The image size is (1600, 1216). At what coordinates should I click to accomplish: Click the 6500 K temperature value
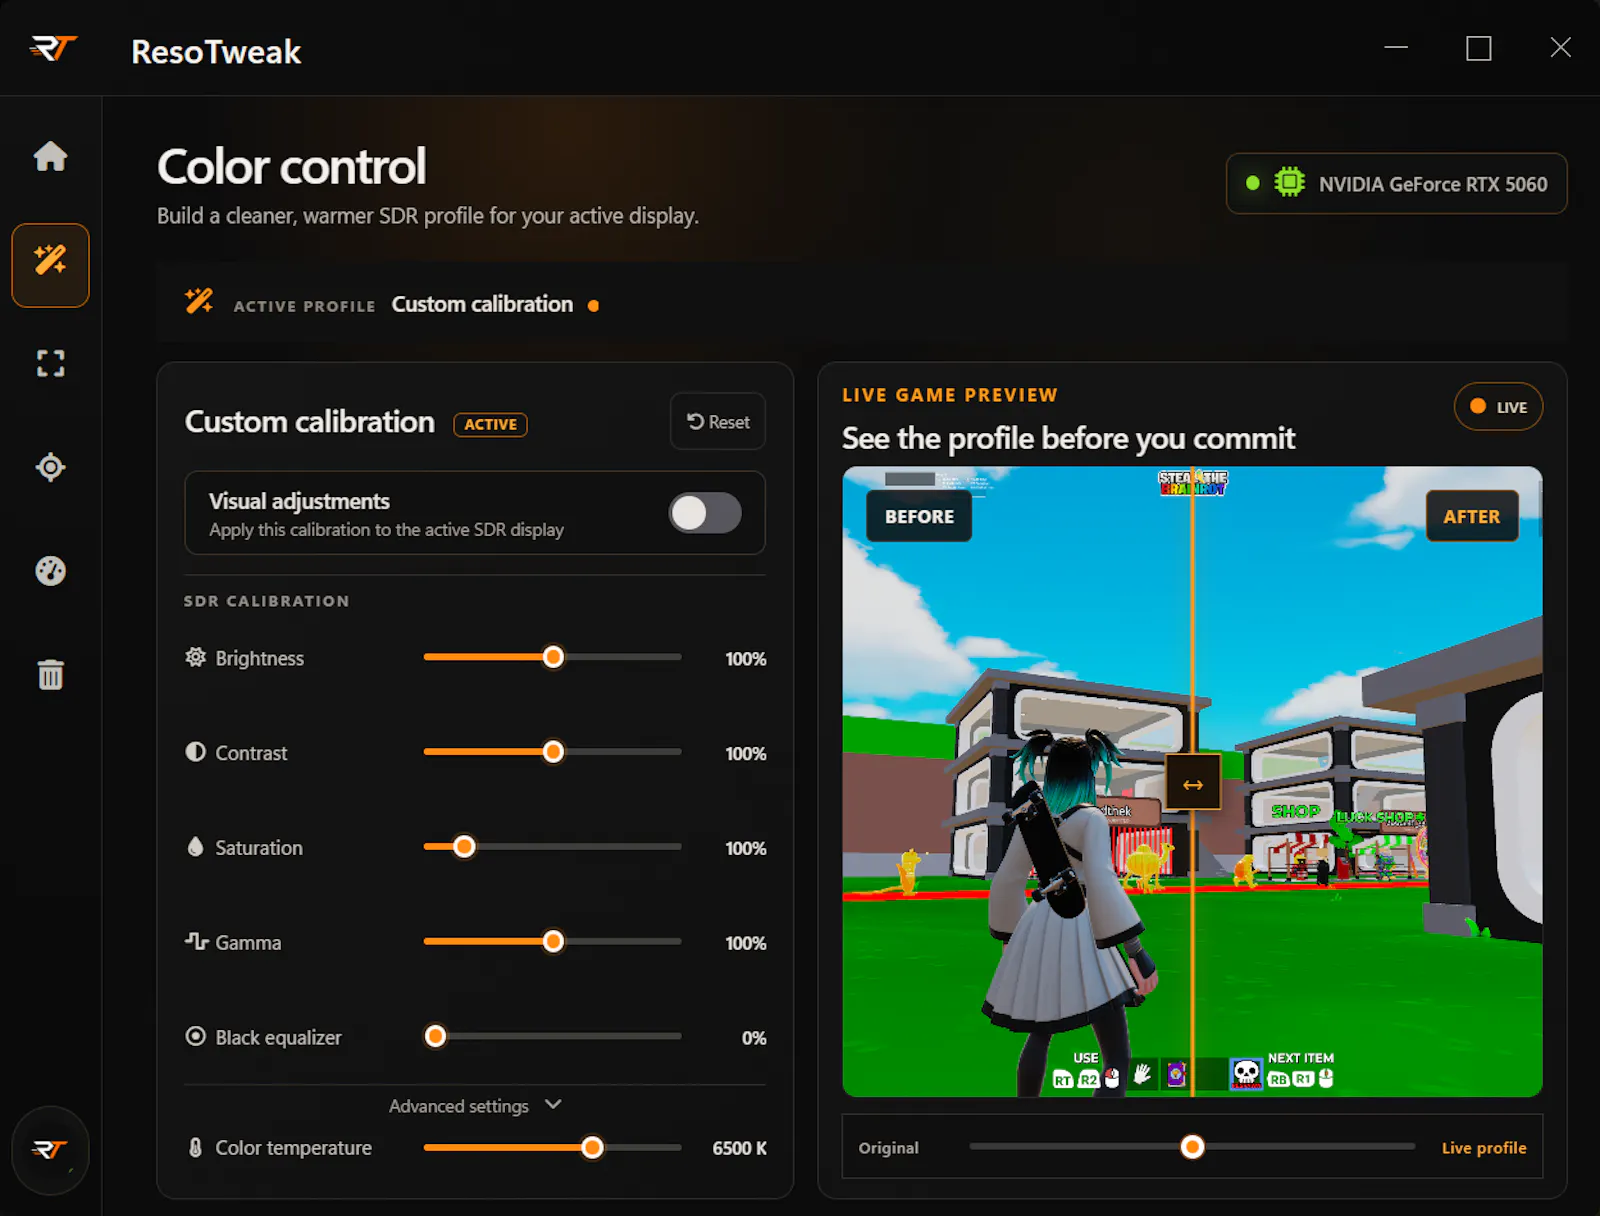(739, 1148)
